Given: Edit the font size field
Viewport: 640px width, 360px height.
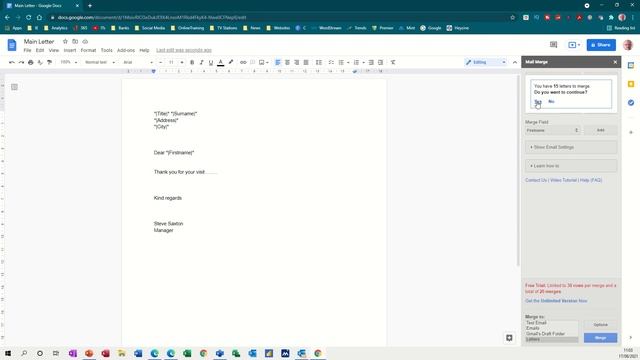Looking at the screenshot, I should click(171, 62).
